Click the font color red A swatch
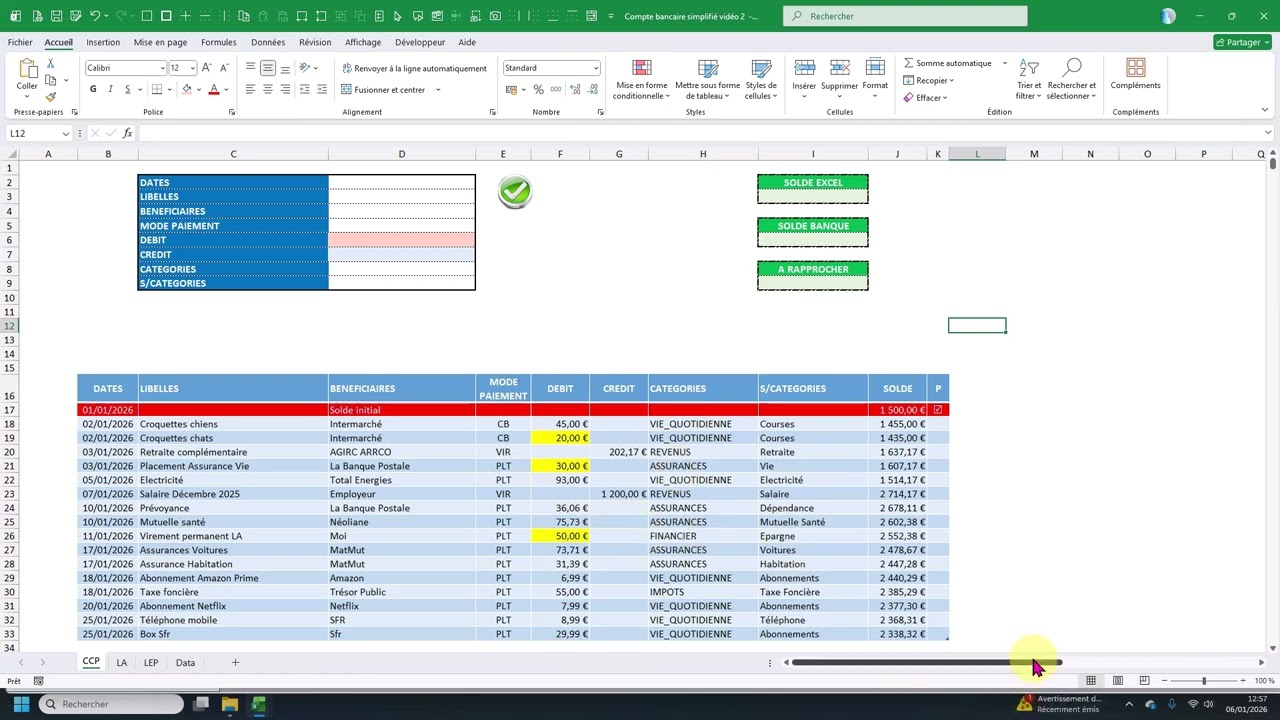Screen dimensions: 1280x720 click(x=213, y=89)
